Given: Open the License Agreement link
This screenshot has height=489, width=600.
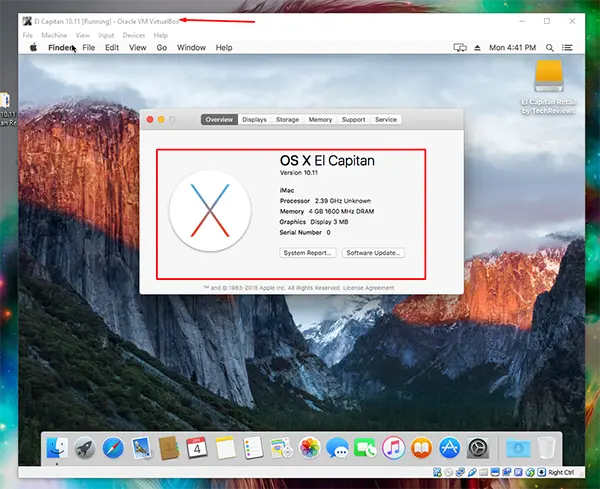Looking at the screenshot, I should (368, 288).
